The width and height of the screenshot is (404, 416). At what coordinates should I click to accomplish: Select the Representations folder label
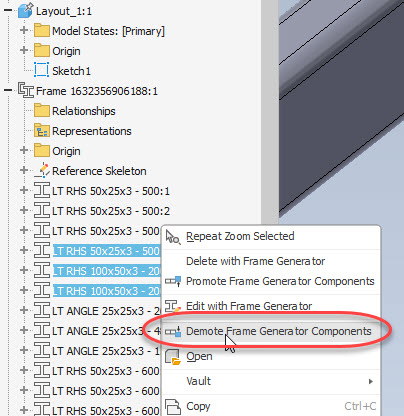92,131
